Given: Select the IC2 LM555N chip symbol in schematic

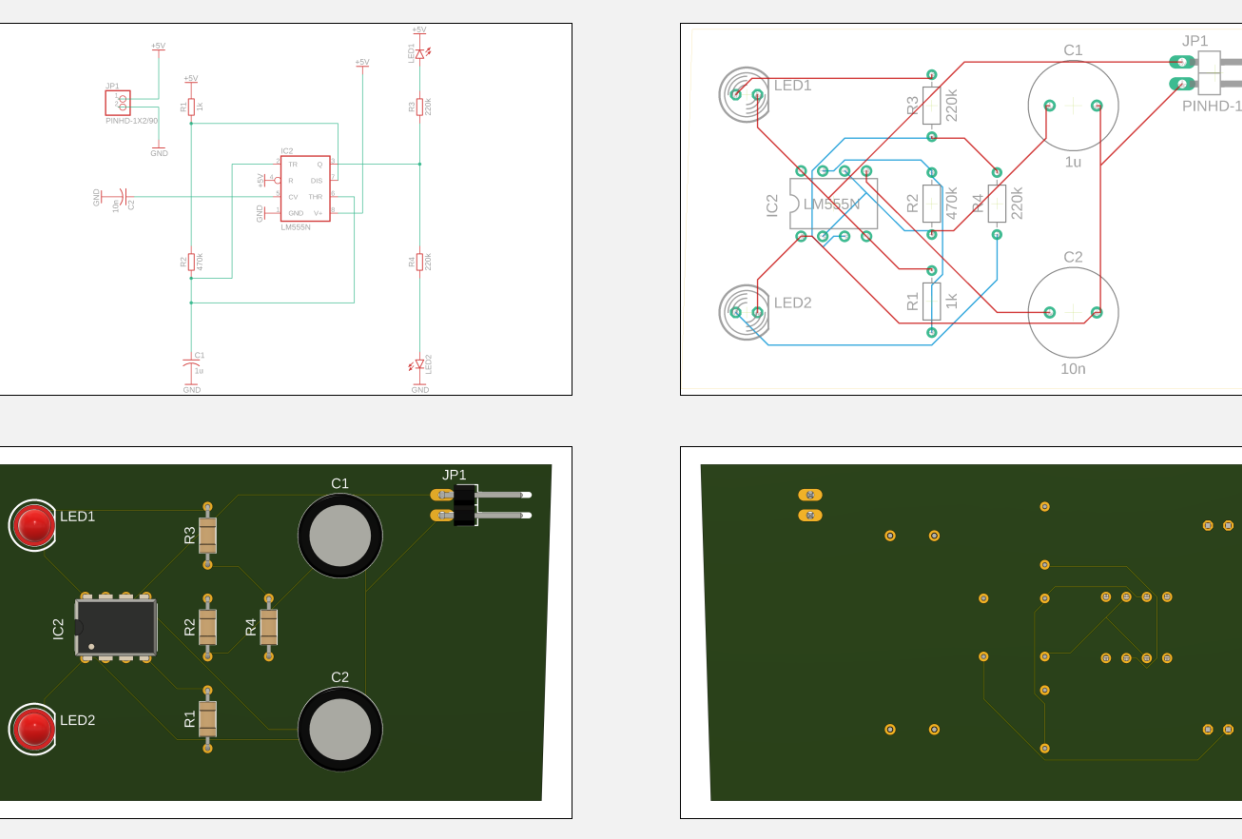Looking at the screenshot, I should click(304, 188).
